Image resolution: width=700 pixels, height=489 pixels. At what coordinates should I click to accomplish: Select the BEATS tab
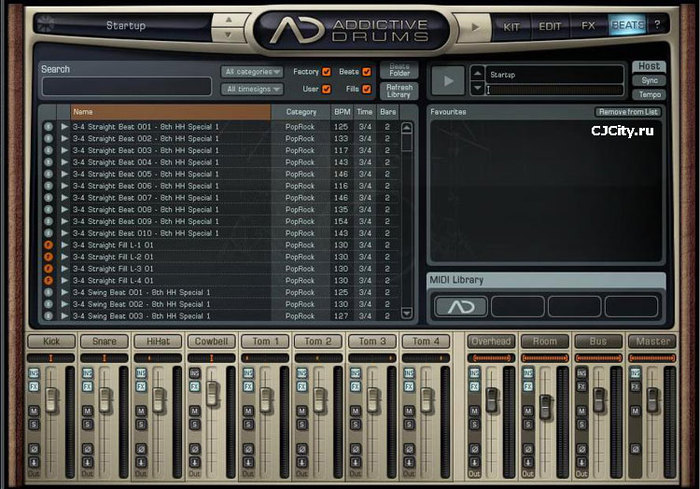[x=627, y=25]
